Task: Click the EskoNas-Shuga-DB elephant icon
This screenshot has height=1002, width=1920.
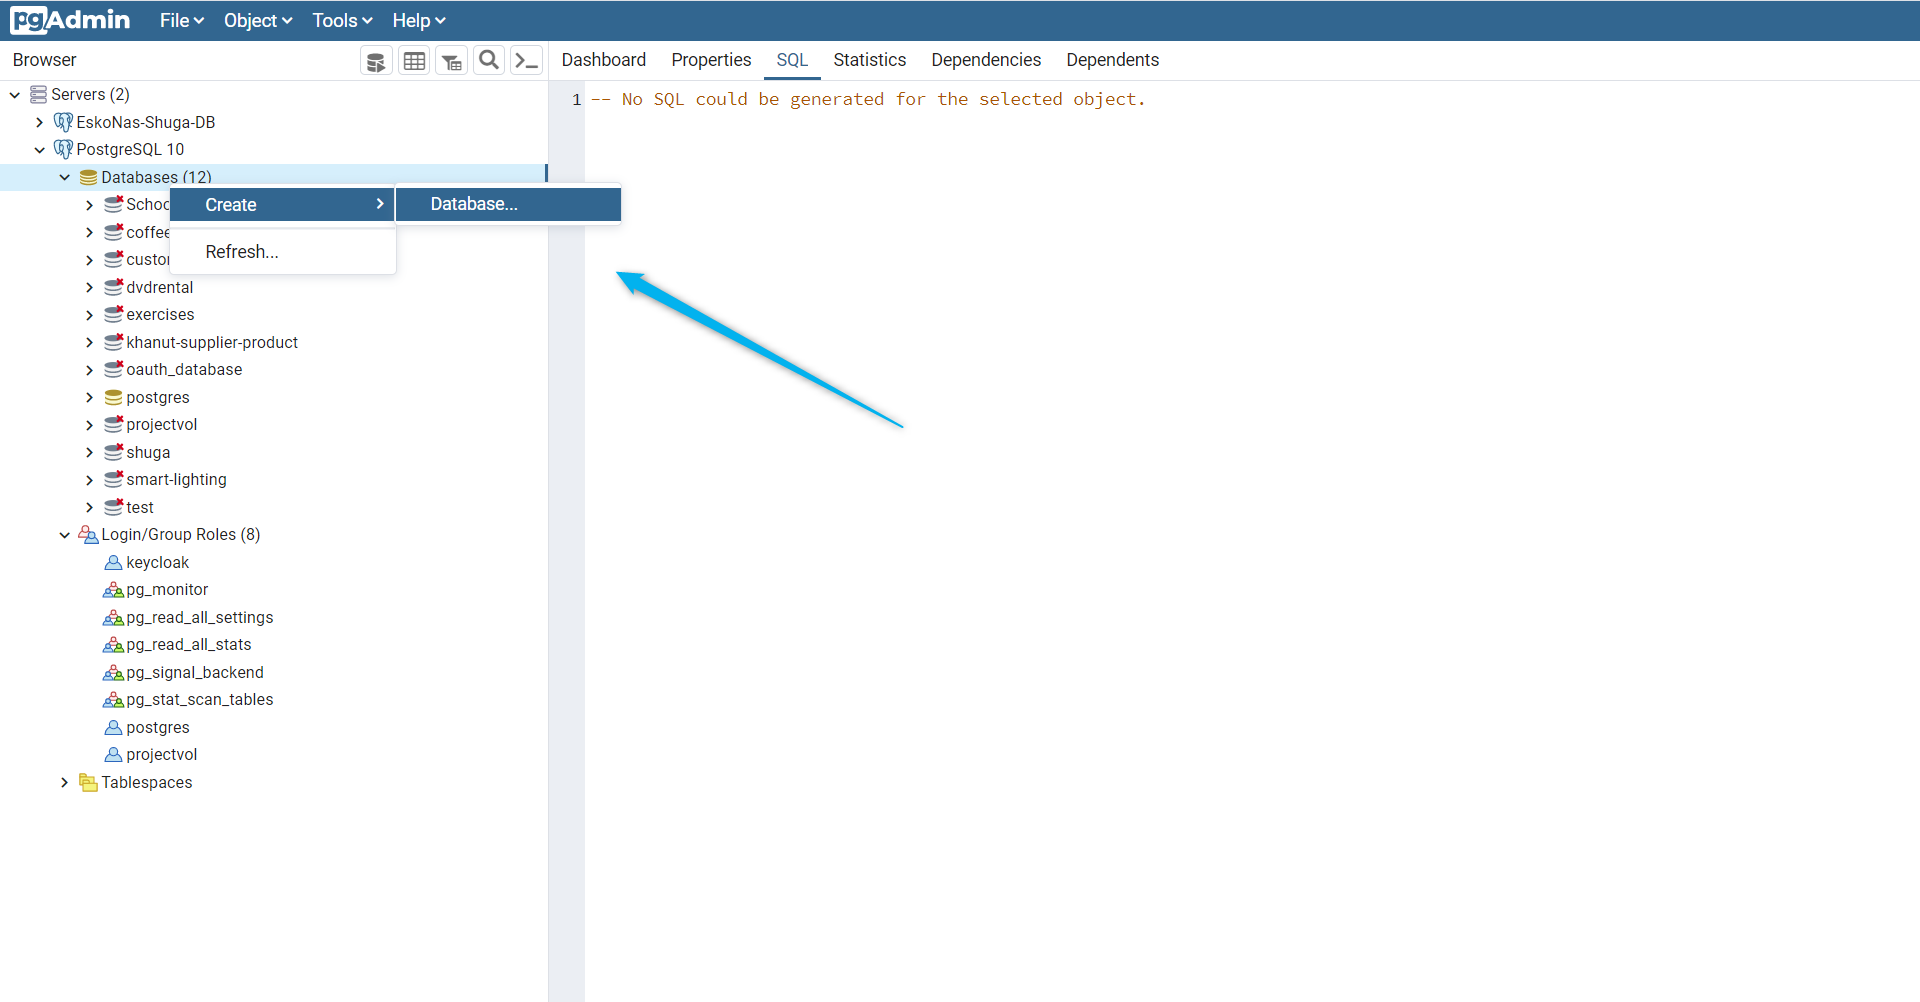Action: click(x=63, y=122)
